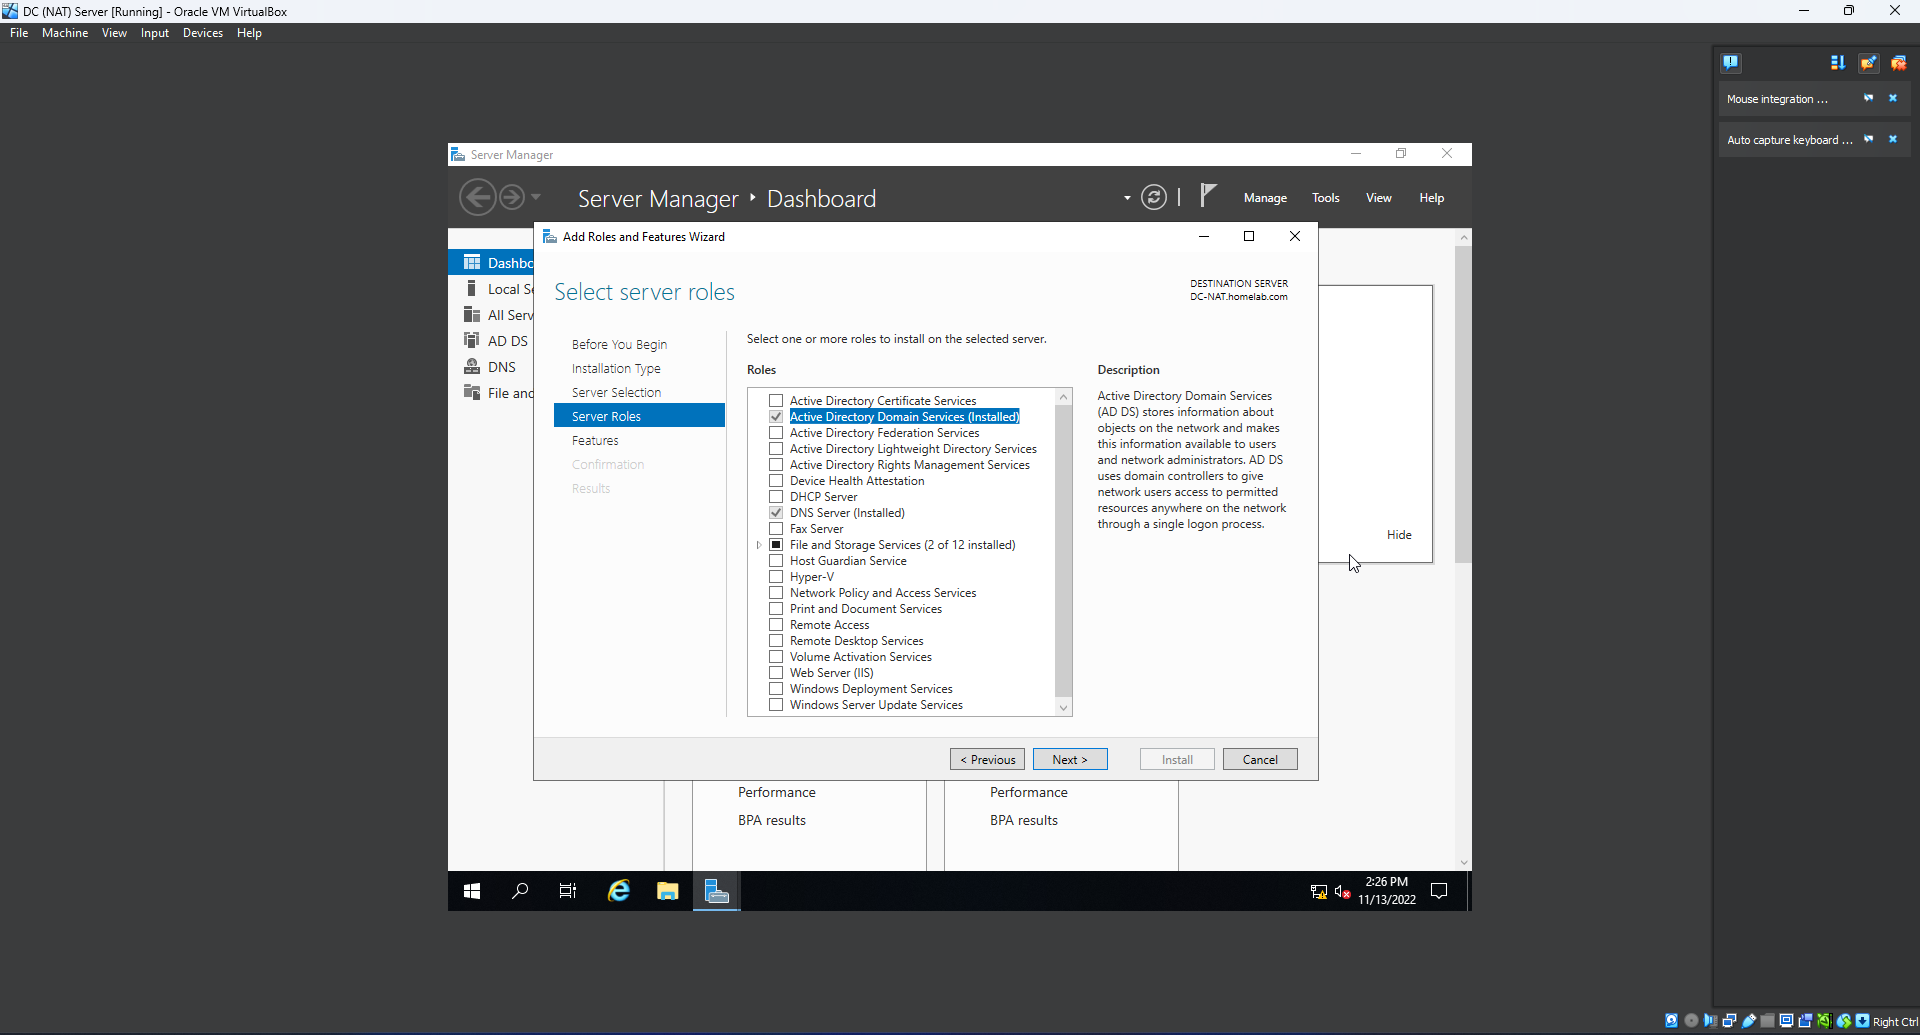The image size is (1920, 1035).
Task: Check Active Directory Certificate Services
Action: (776, 401)
